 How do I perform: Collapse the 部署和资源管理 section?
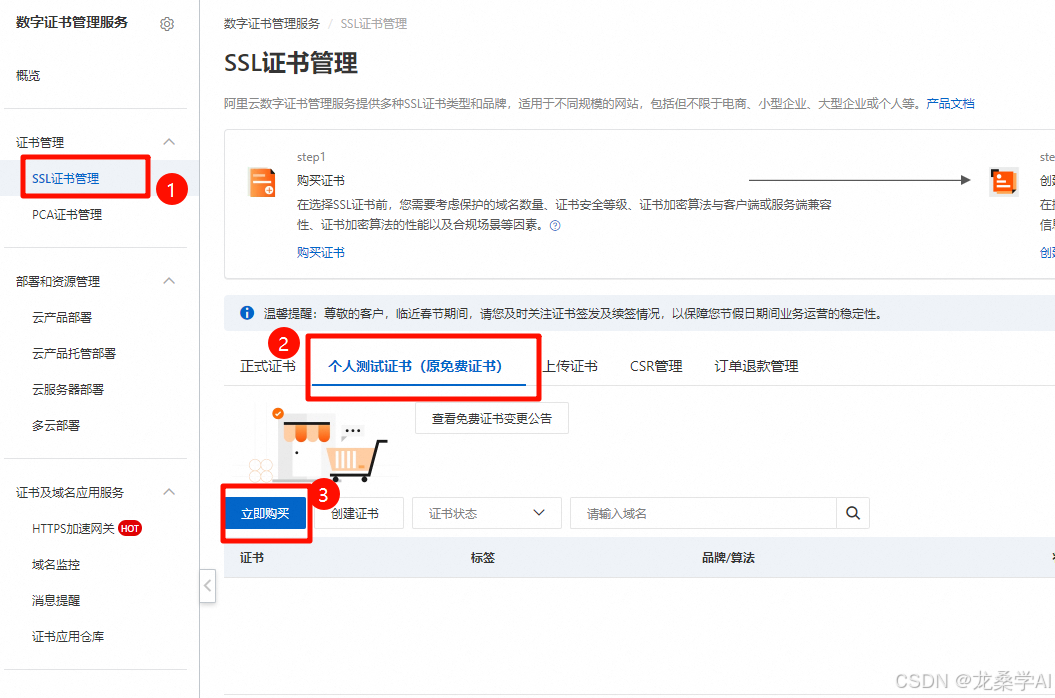click(x=169, y=281)
